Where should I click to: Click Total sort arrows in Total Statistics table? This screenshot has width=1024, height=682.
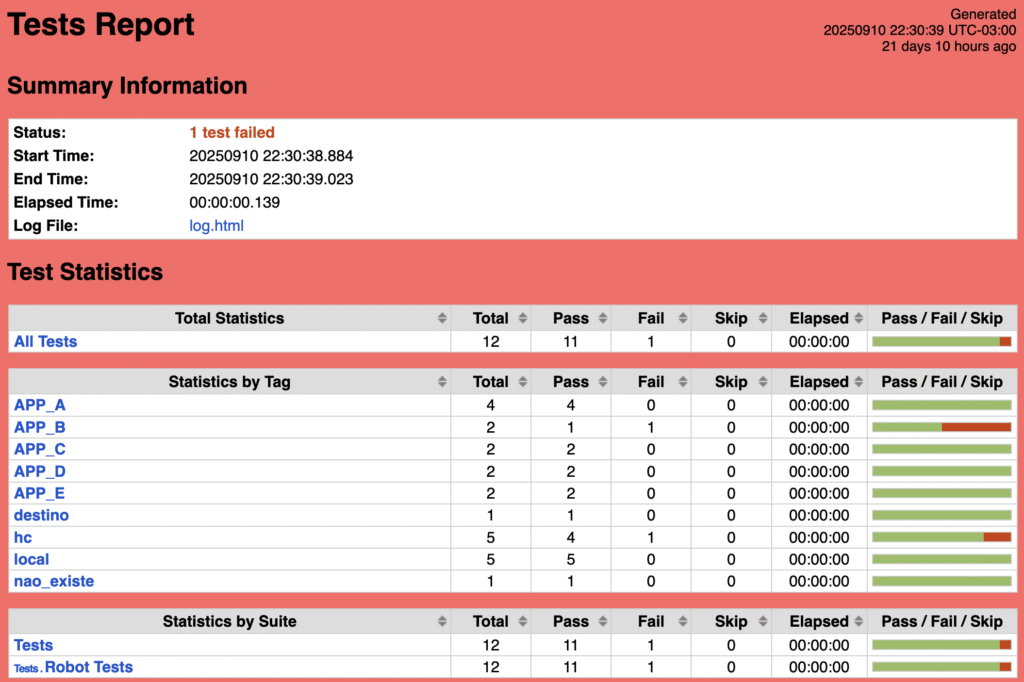tap(521, 319)
